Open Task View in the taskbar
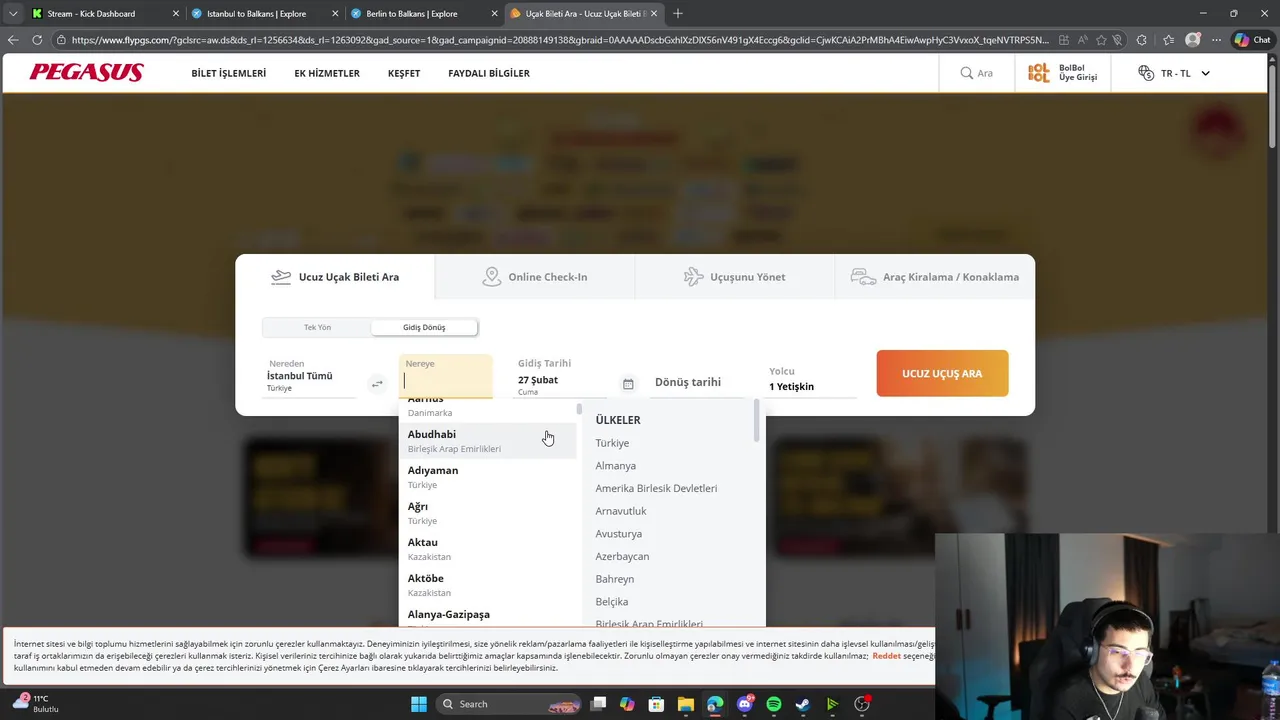This screenshot has width=1280, height=720. coord(598,704)
